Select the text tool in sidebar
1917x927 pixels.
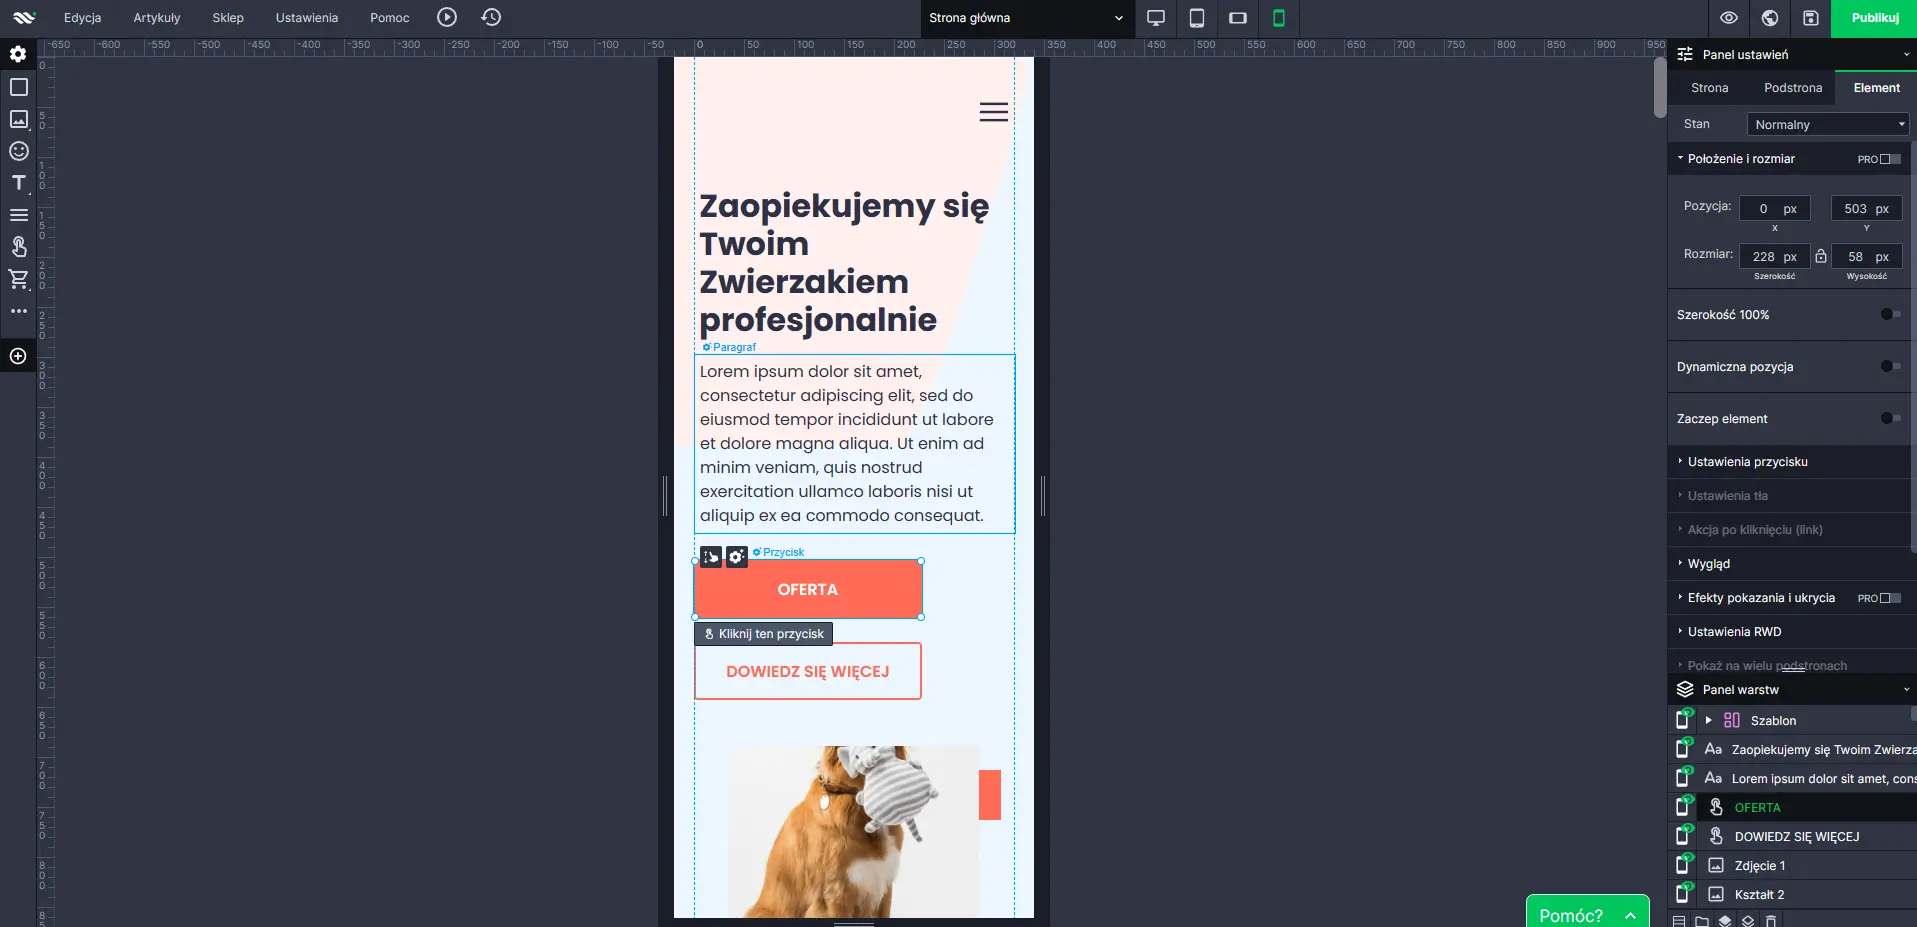click(18, 183)
